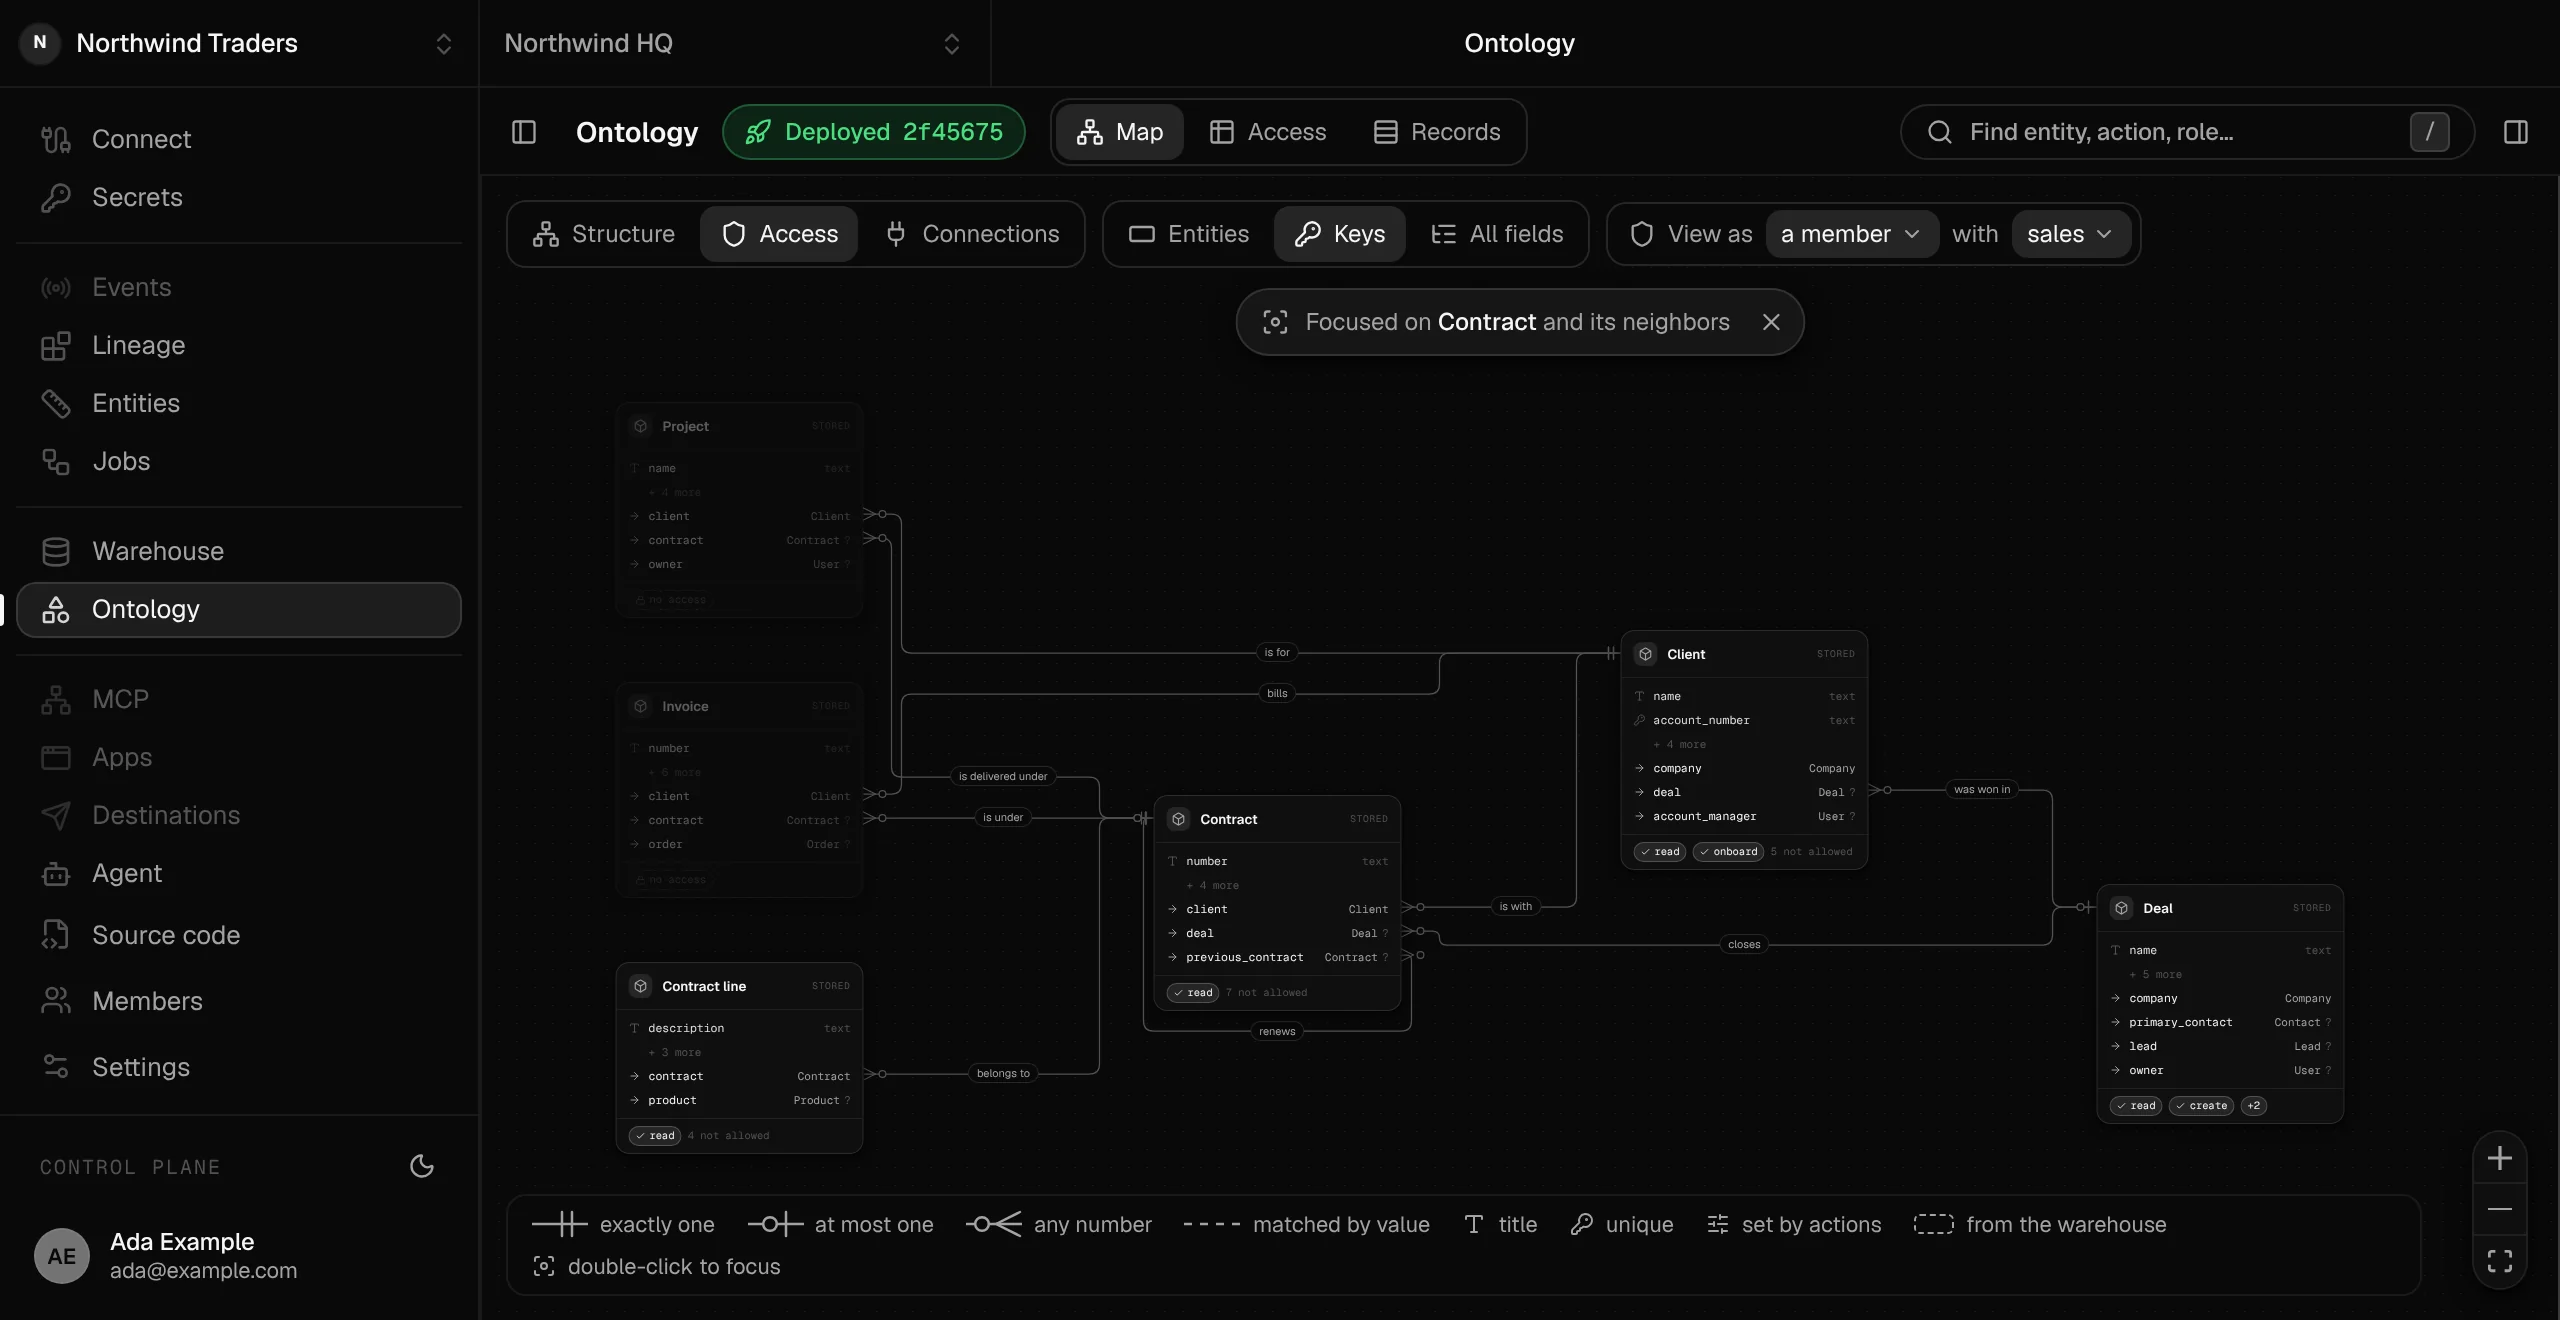Open Warehouse in the sidebar
This screenshot has height=1320, width=2560.
coord(239,551)
